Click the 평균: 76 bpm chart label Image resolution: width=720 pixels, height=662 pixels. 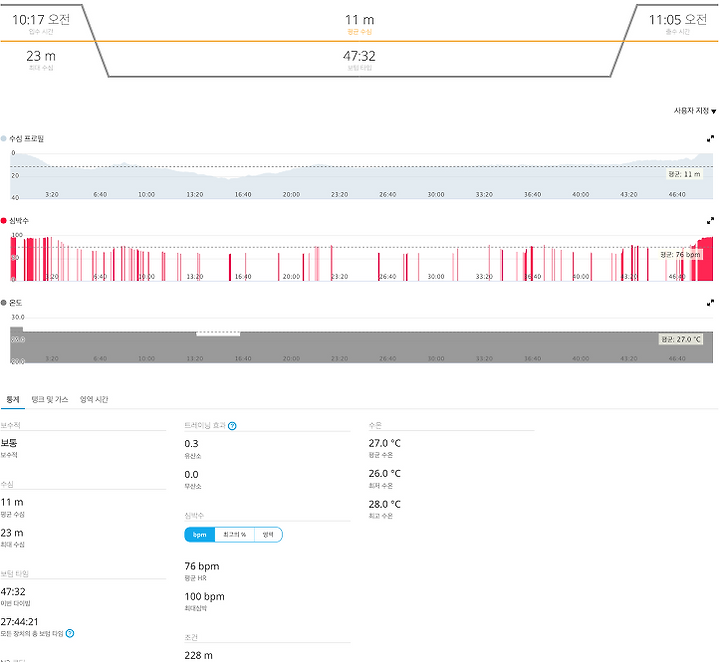(x=681, y=254)
